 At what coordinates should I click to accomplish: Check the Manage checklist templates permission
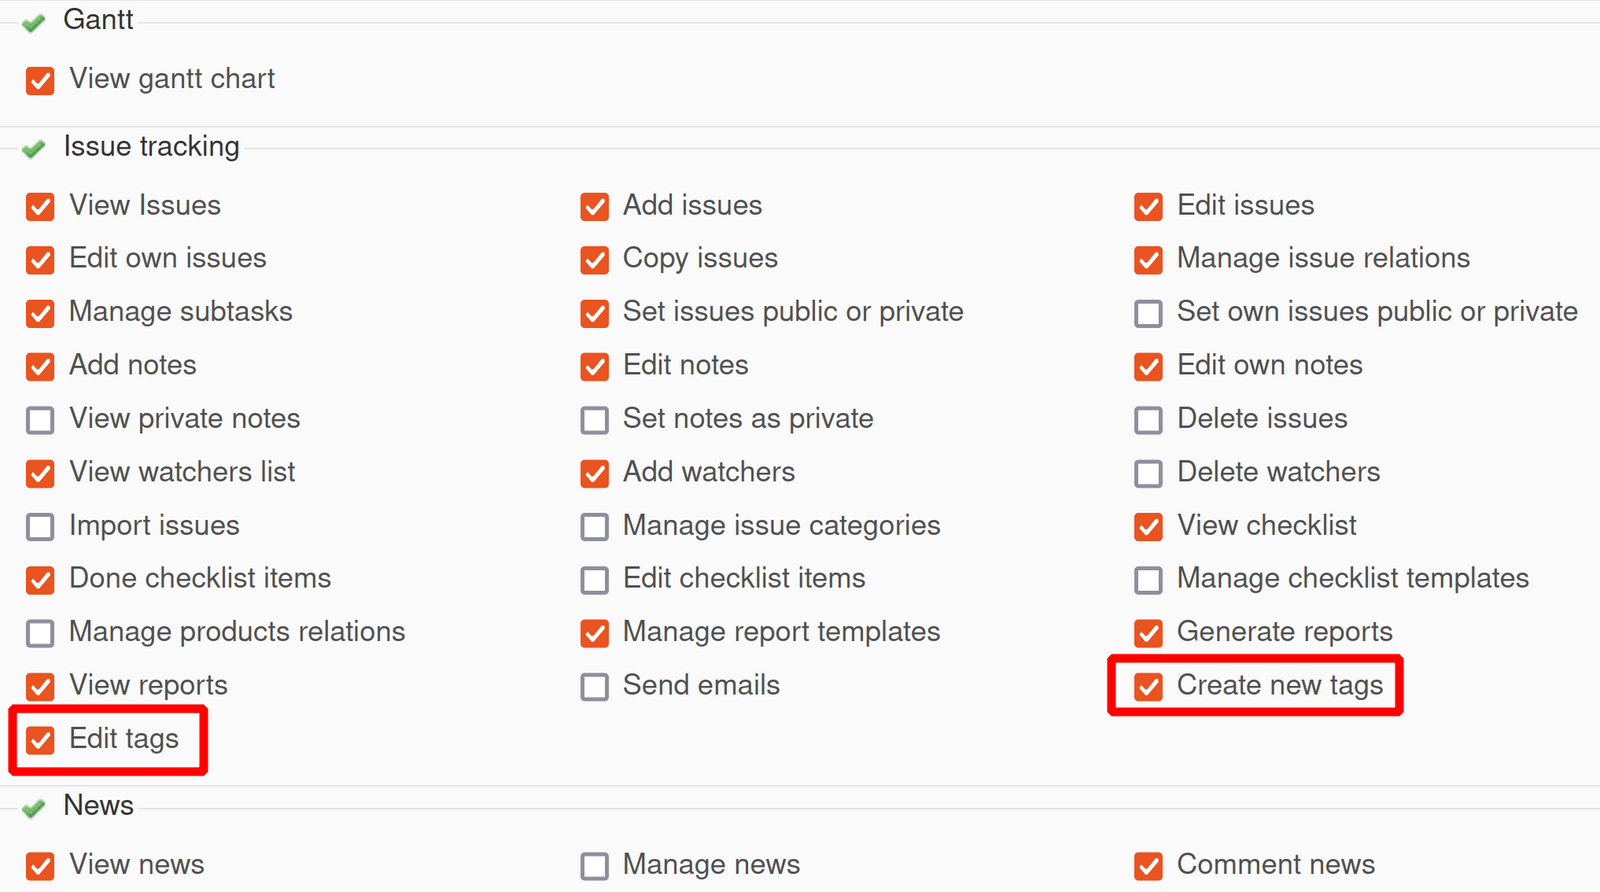[x=1148, y=580]
